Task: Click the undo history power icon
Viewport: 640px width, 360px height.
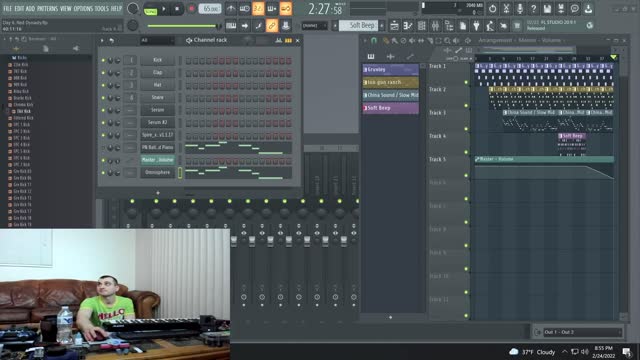Action: (x=492, y=9)
